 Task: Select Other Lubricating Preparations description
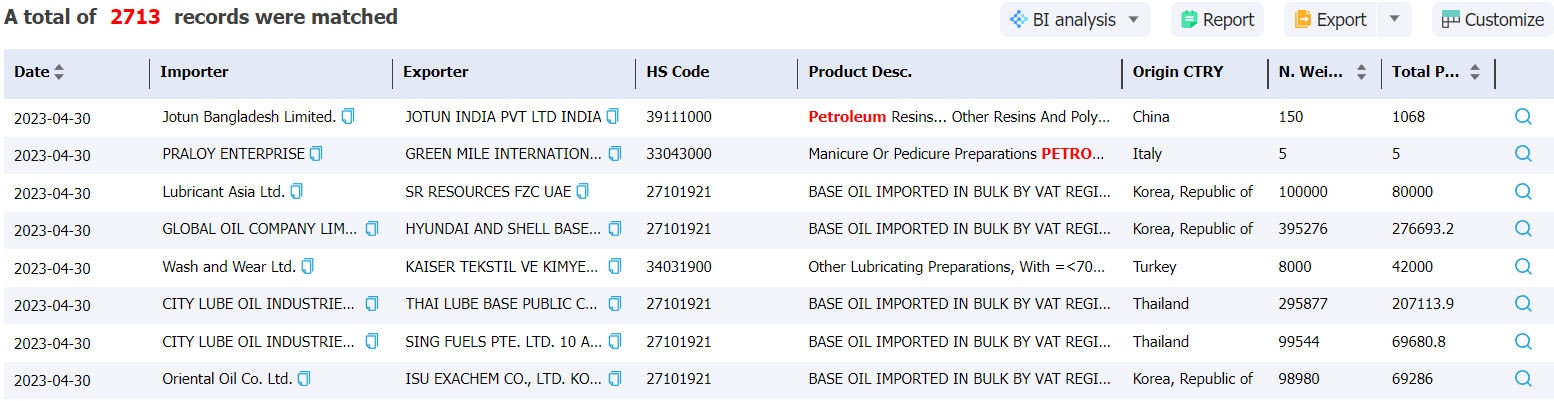click(x=959, y=267)
